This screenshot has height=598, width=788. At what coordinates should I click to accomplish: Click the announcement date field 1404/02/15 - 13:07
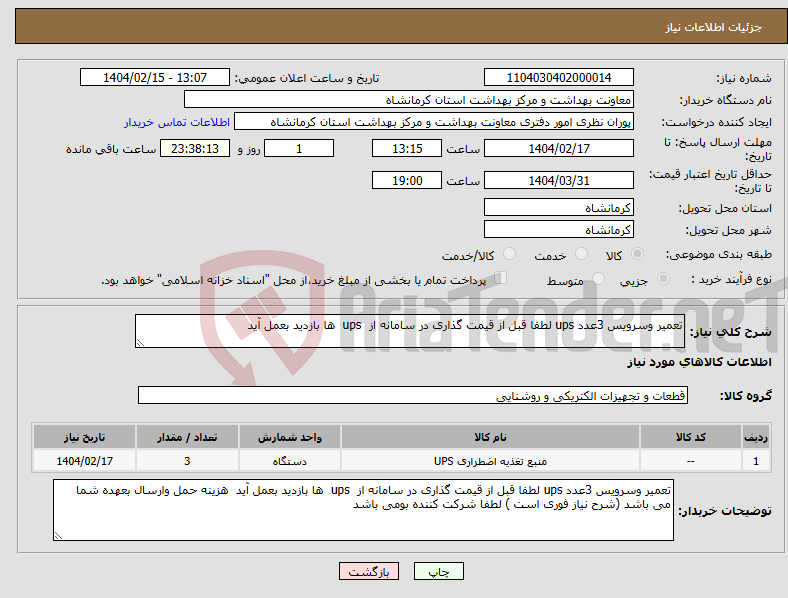point(155,77)
